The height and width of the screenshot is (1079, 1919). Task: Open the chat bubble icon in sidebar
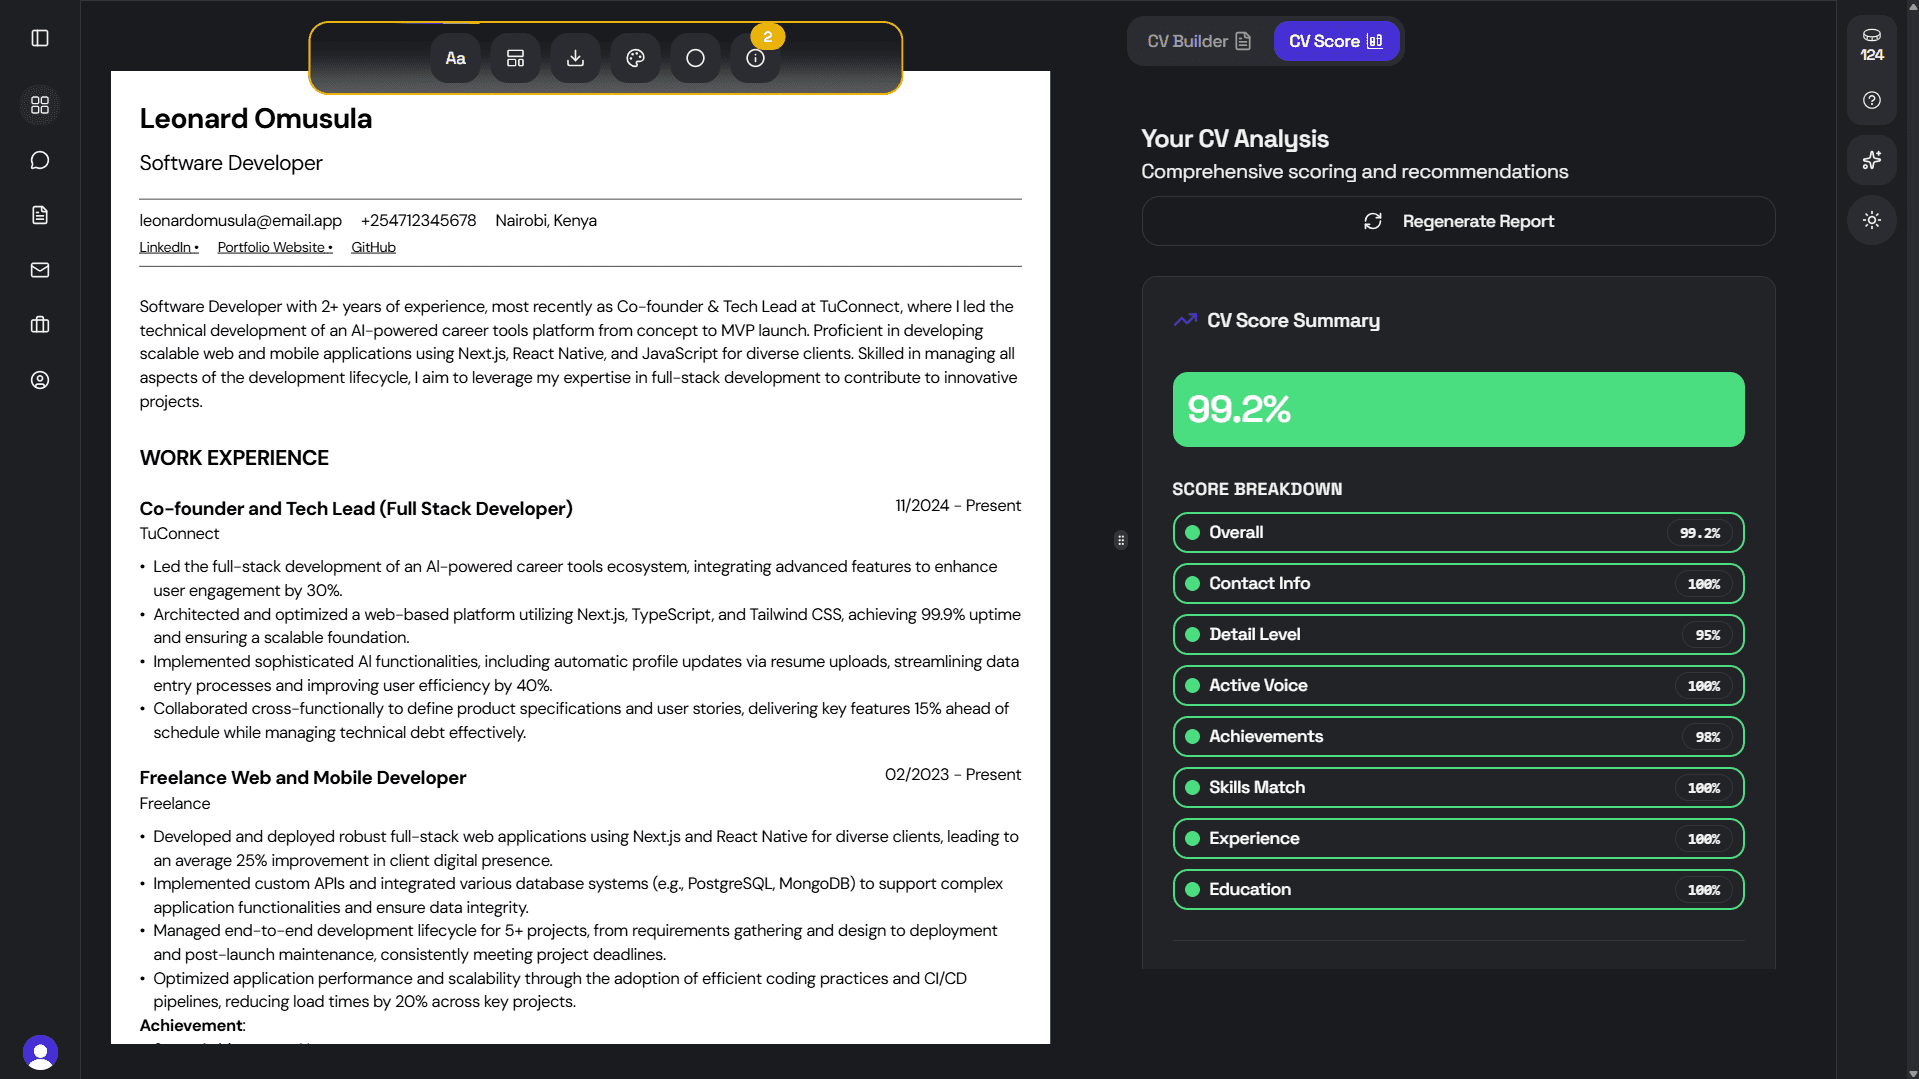pos(40,160)
